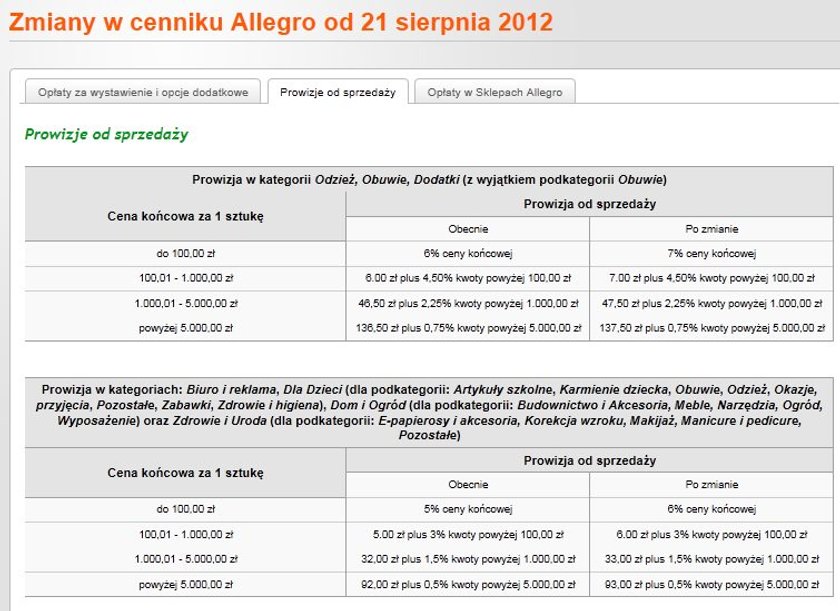Click first table's powyżej 5.000,00 zł row label
This screenshot has height=611, width=840.
pos(185,328)
